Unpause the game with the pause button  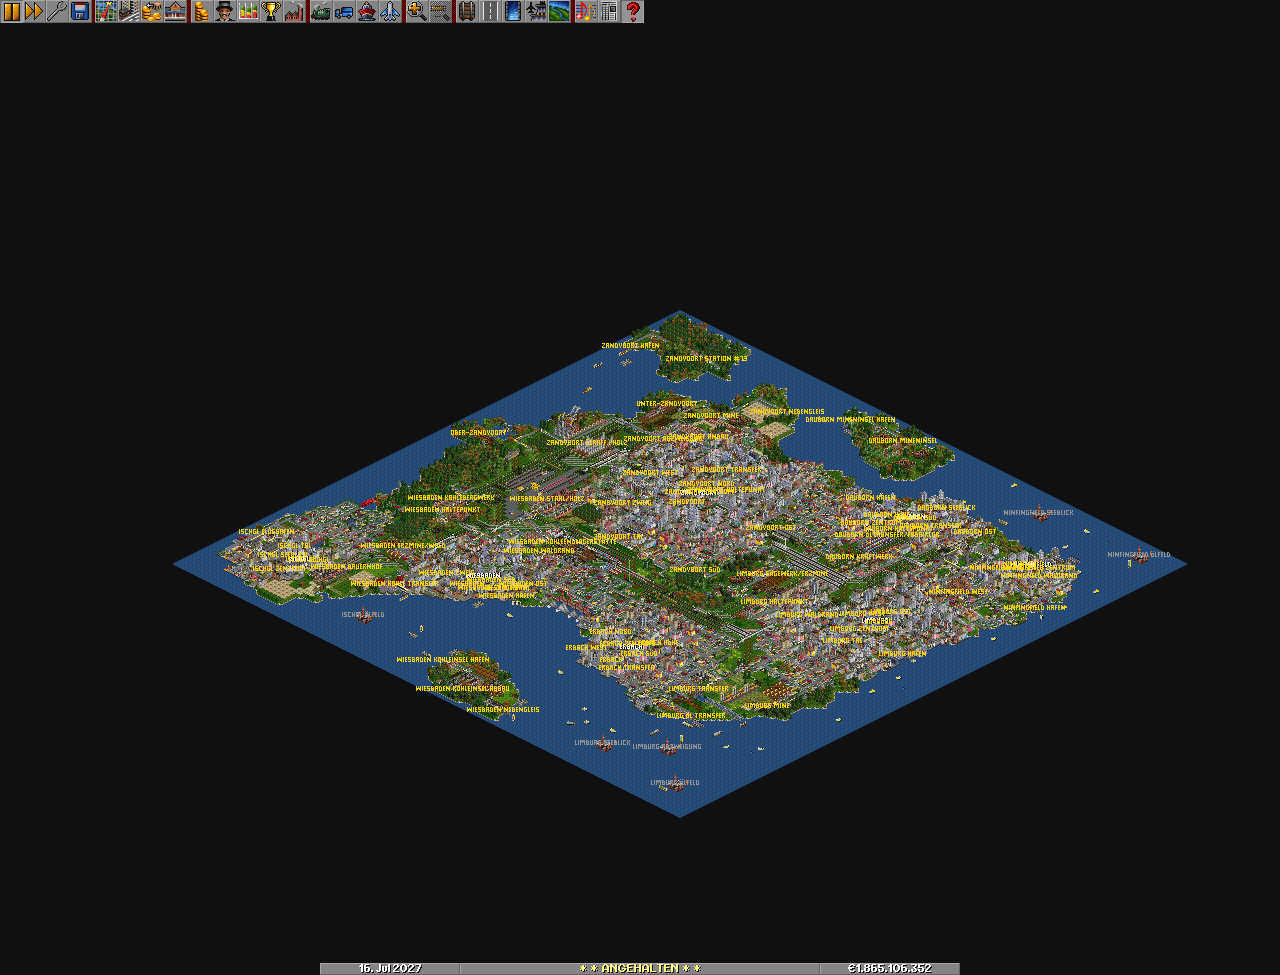click(11, 12)
